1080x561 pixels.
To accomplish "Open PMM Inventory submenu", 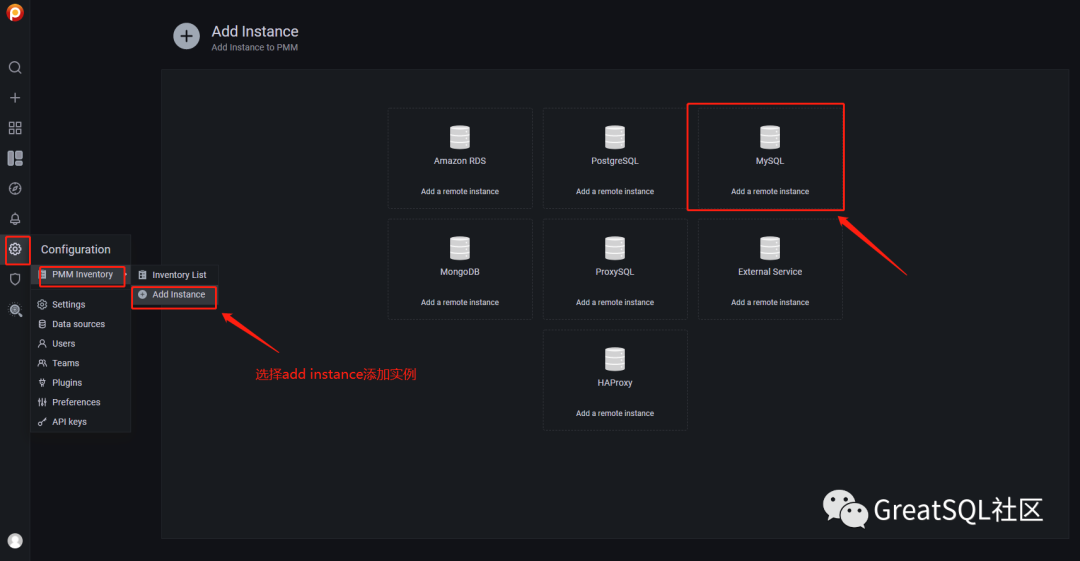I will point(82,274).
